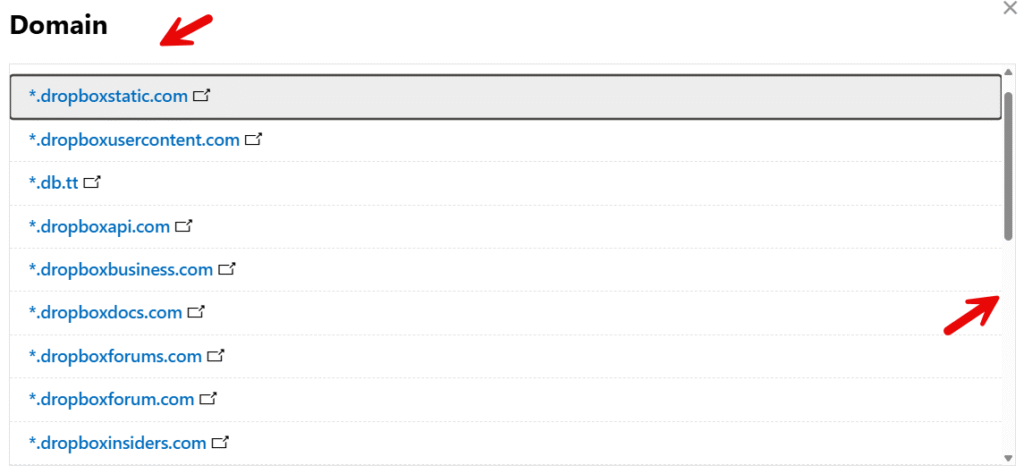The width and height of the screenshot is (1024, 474).
Task: Click external link icon beside *.dropboxbusiness.com
Action: pos(227,269)
